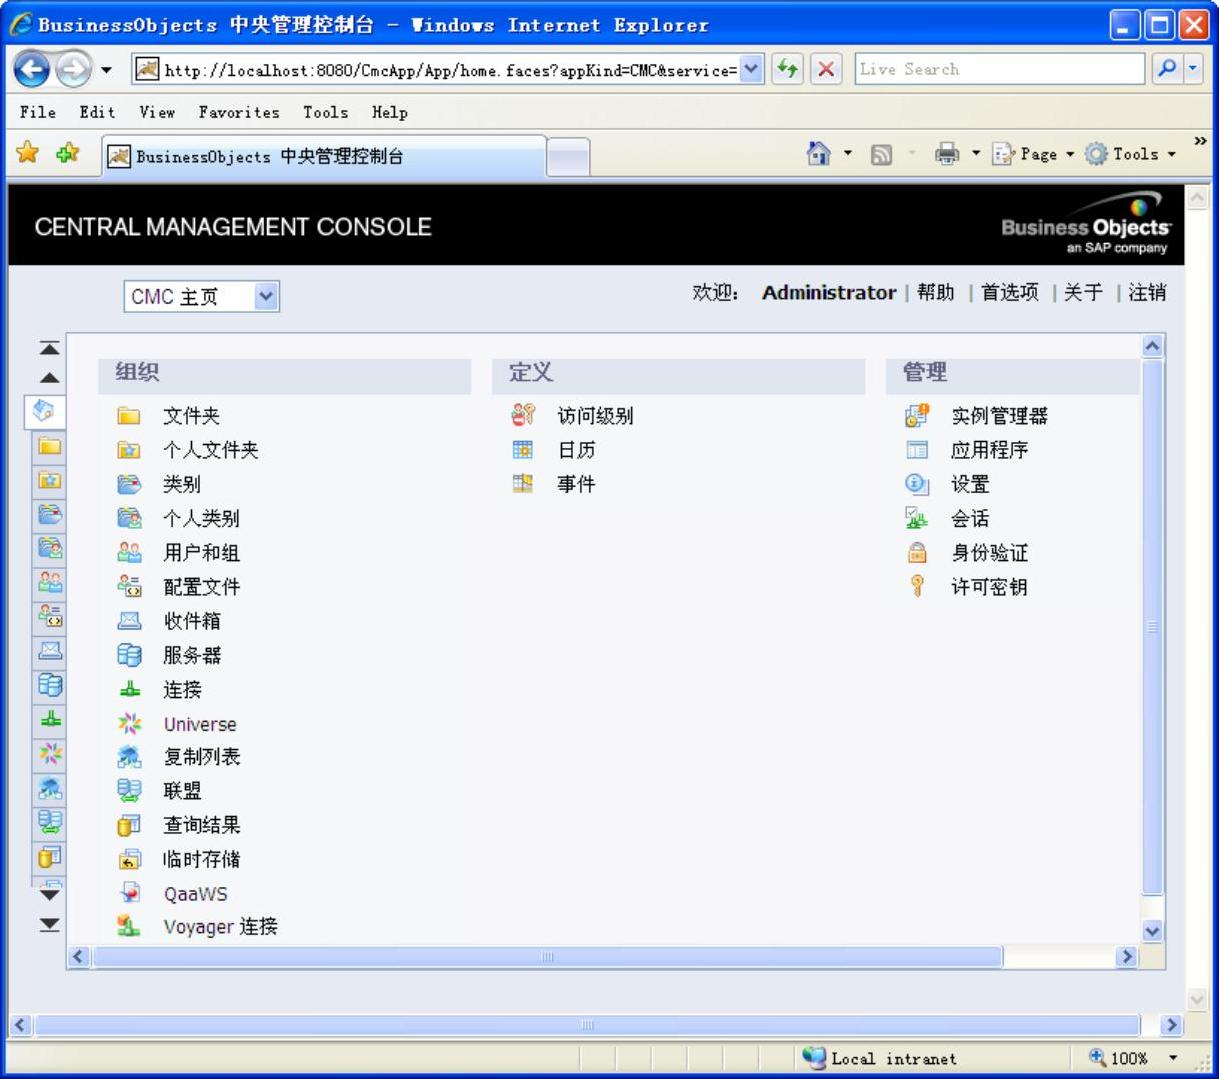
Task: Click the 首选项 preferences link
Action: pyautogui.click(x=1010, y=292)
